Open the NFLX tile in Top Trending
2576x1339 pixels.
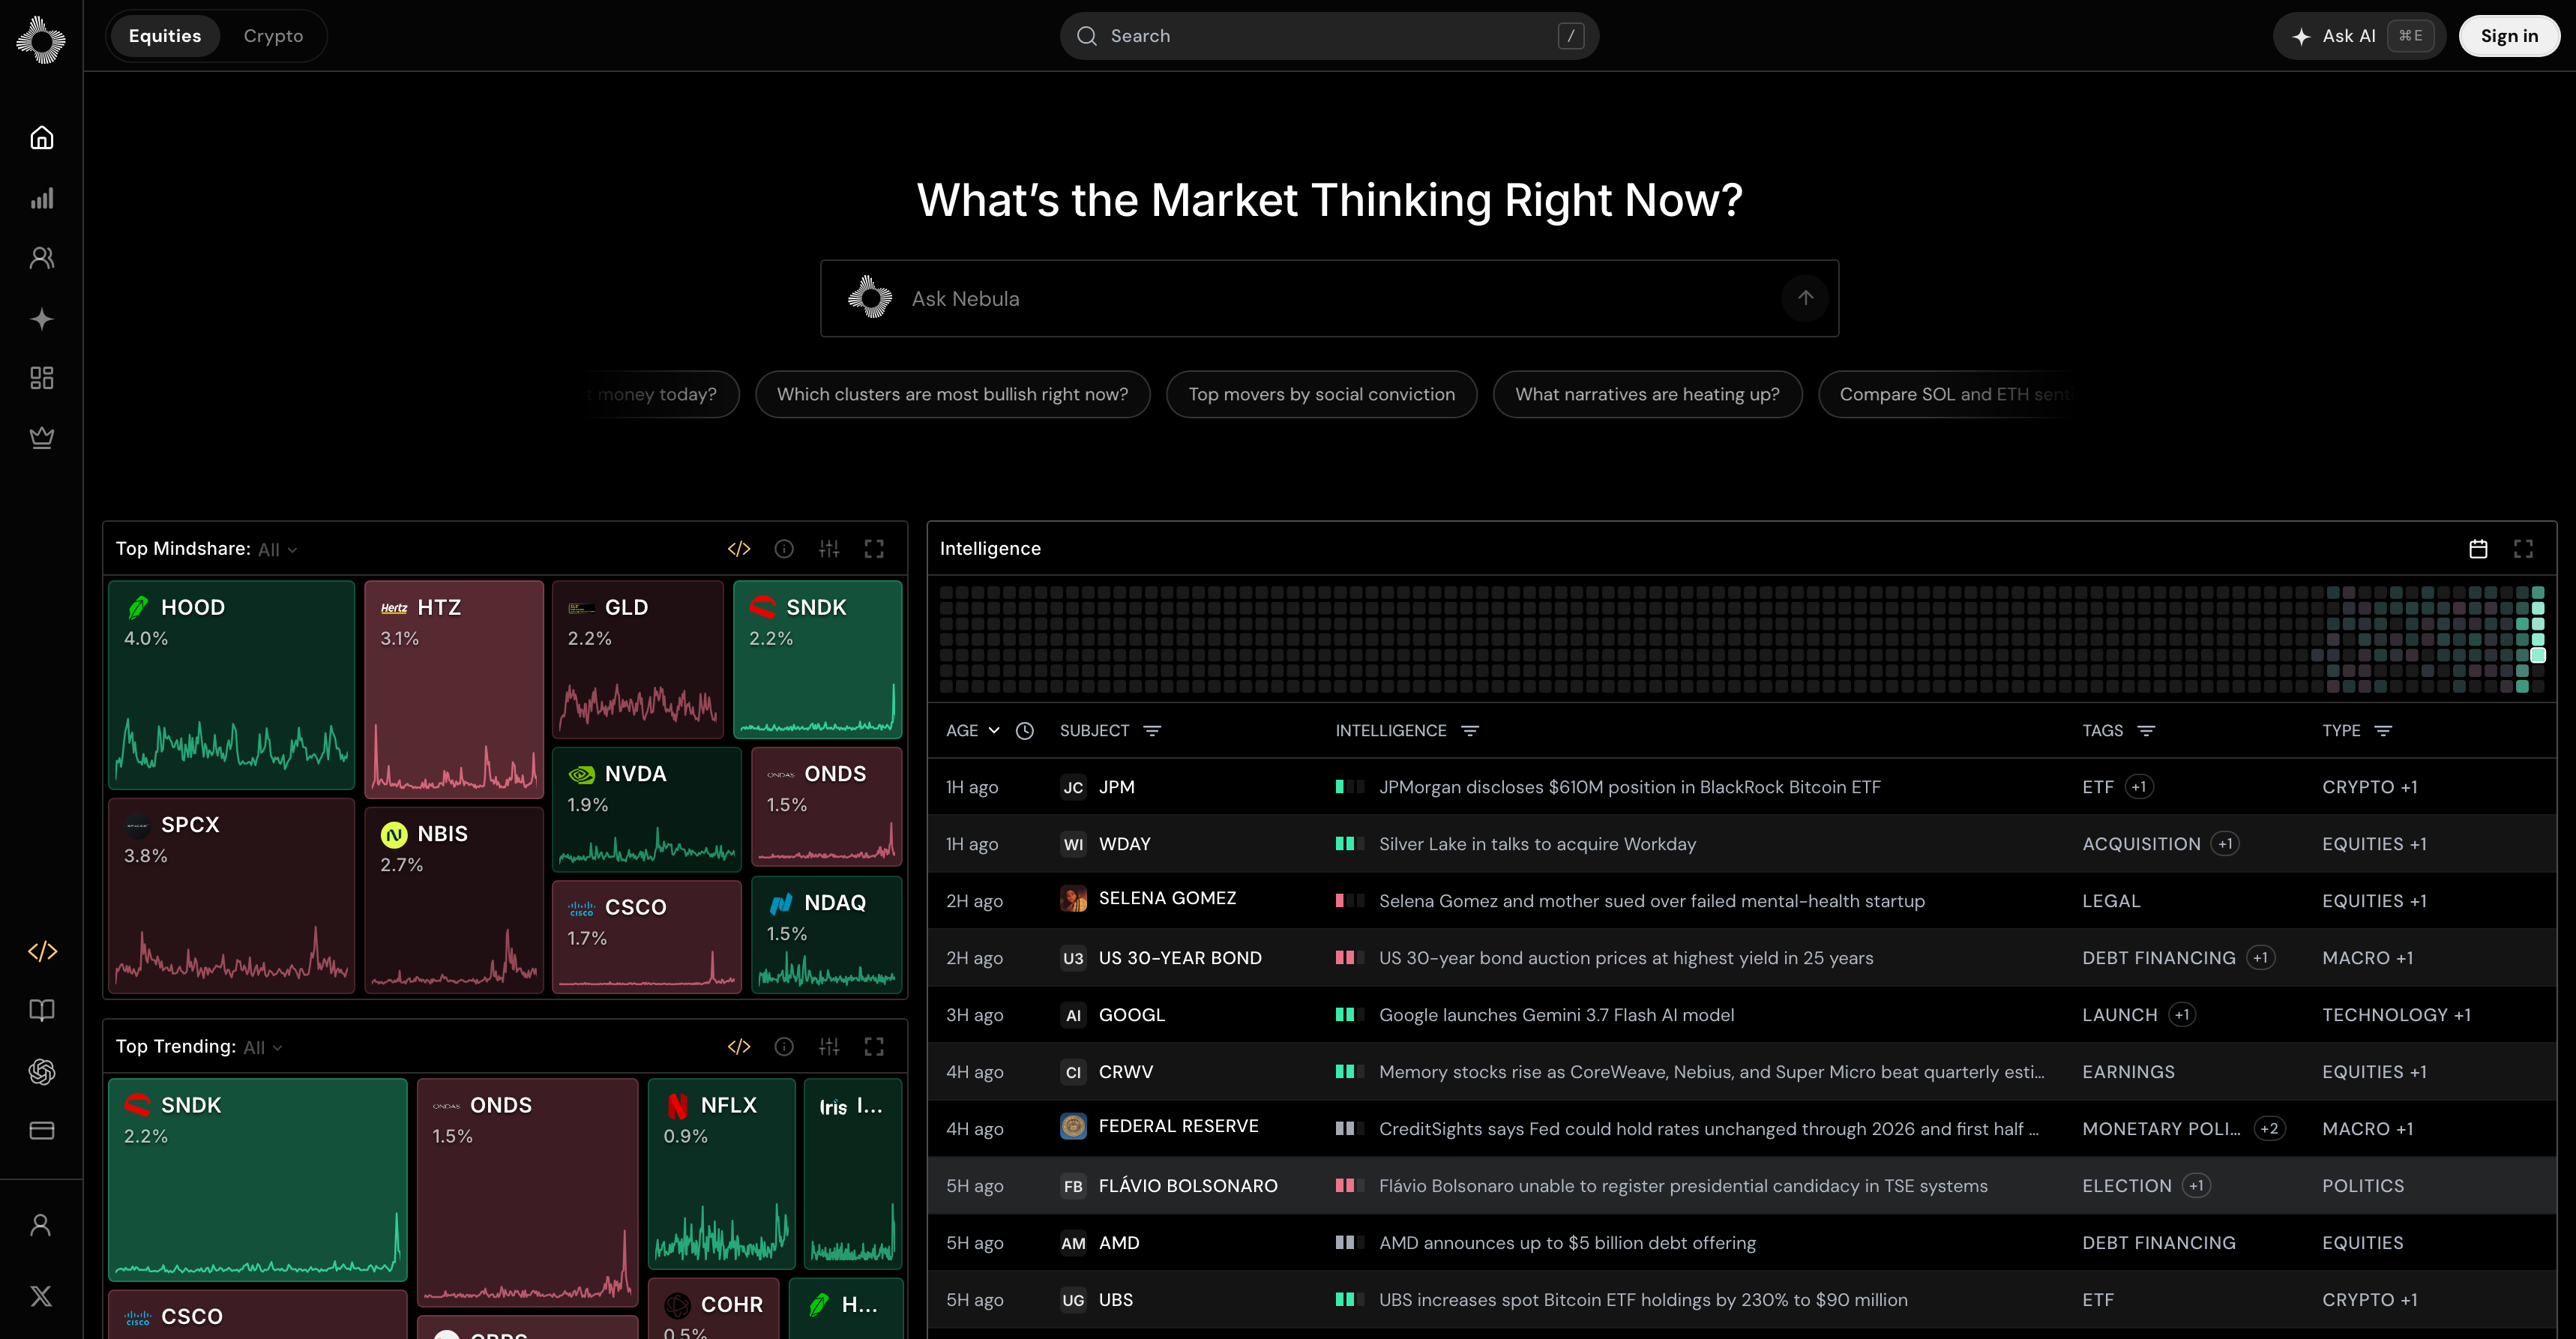[x=721, y=1173]
